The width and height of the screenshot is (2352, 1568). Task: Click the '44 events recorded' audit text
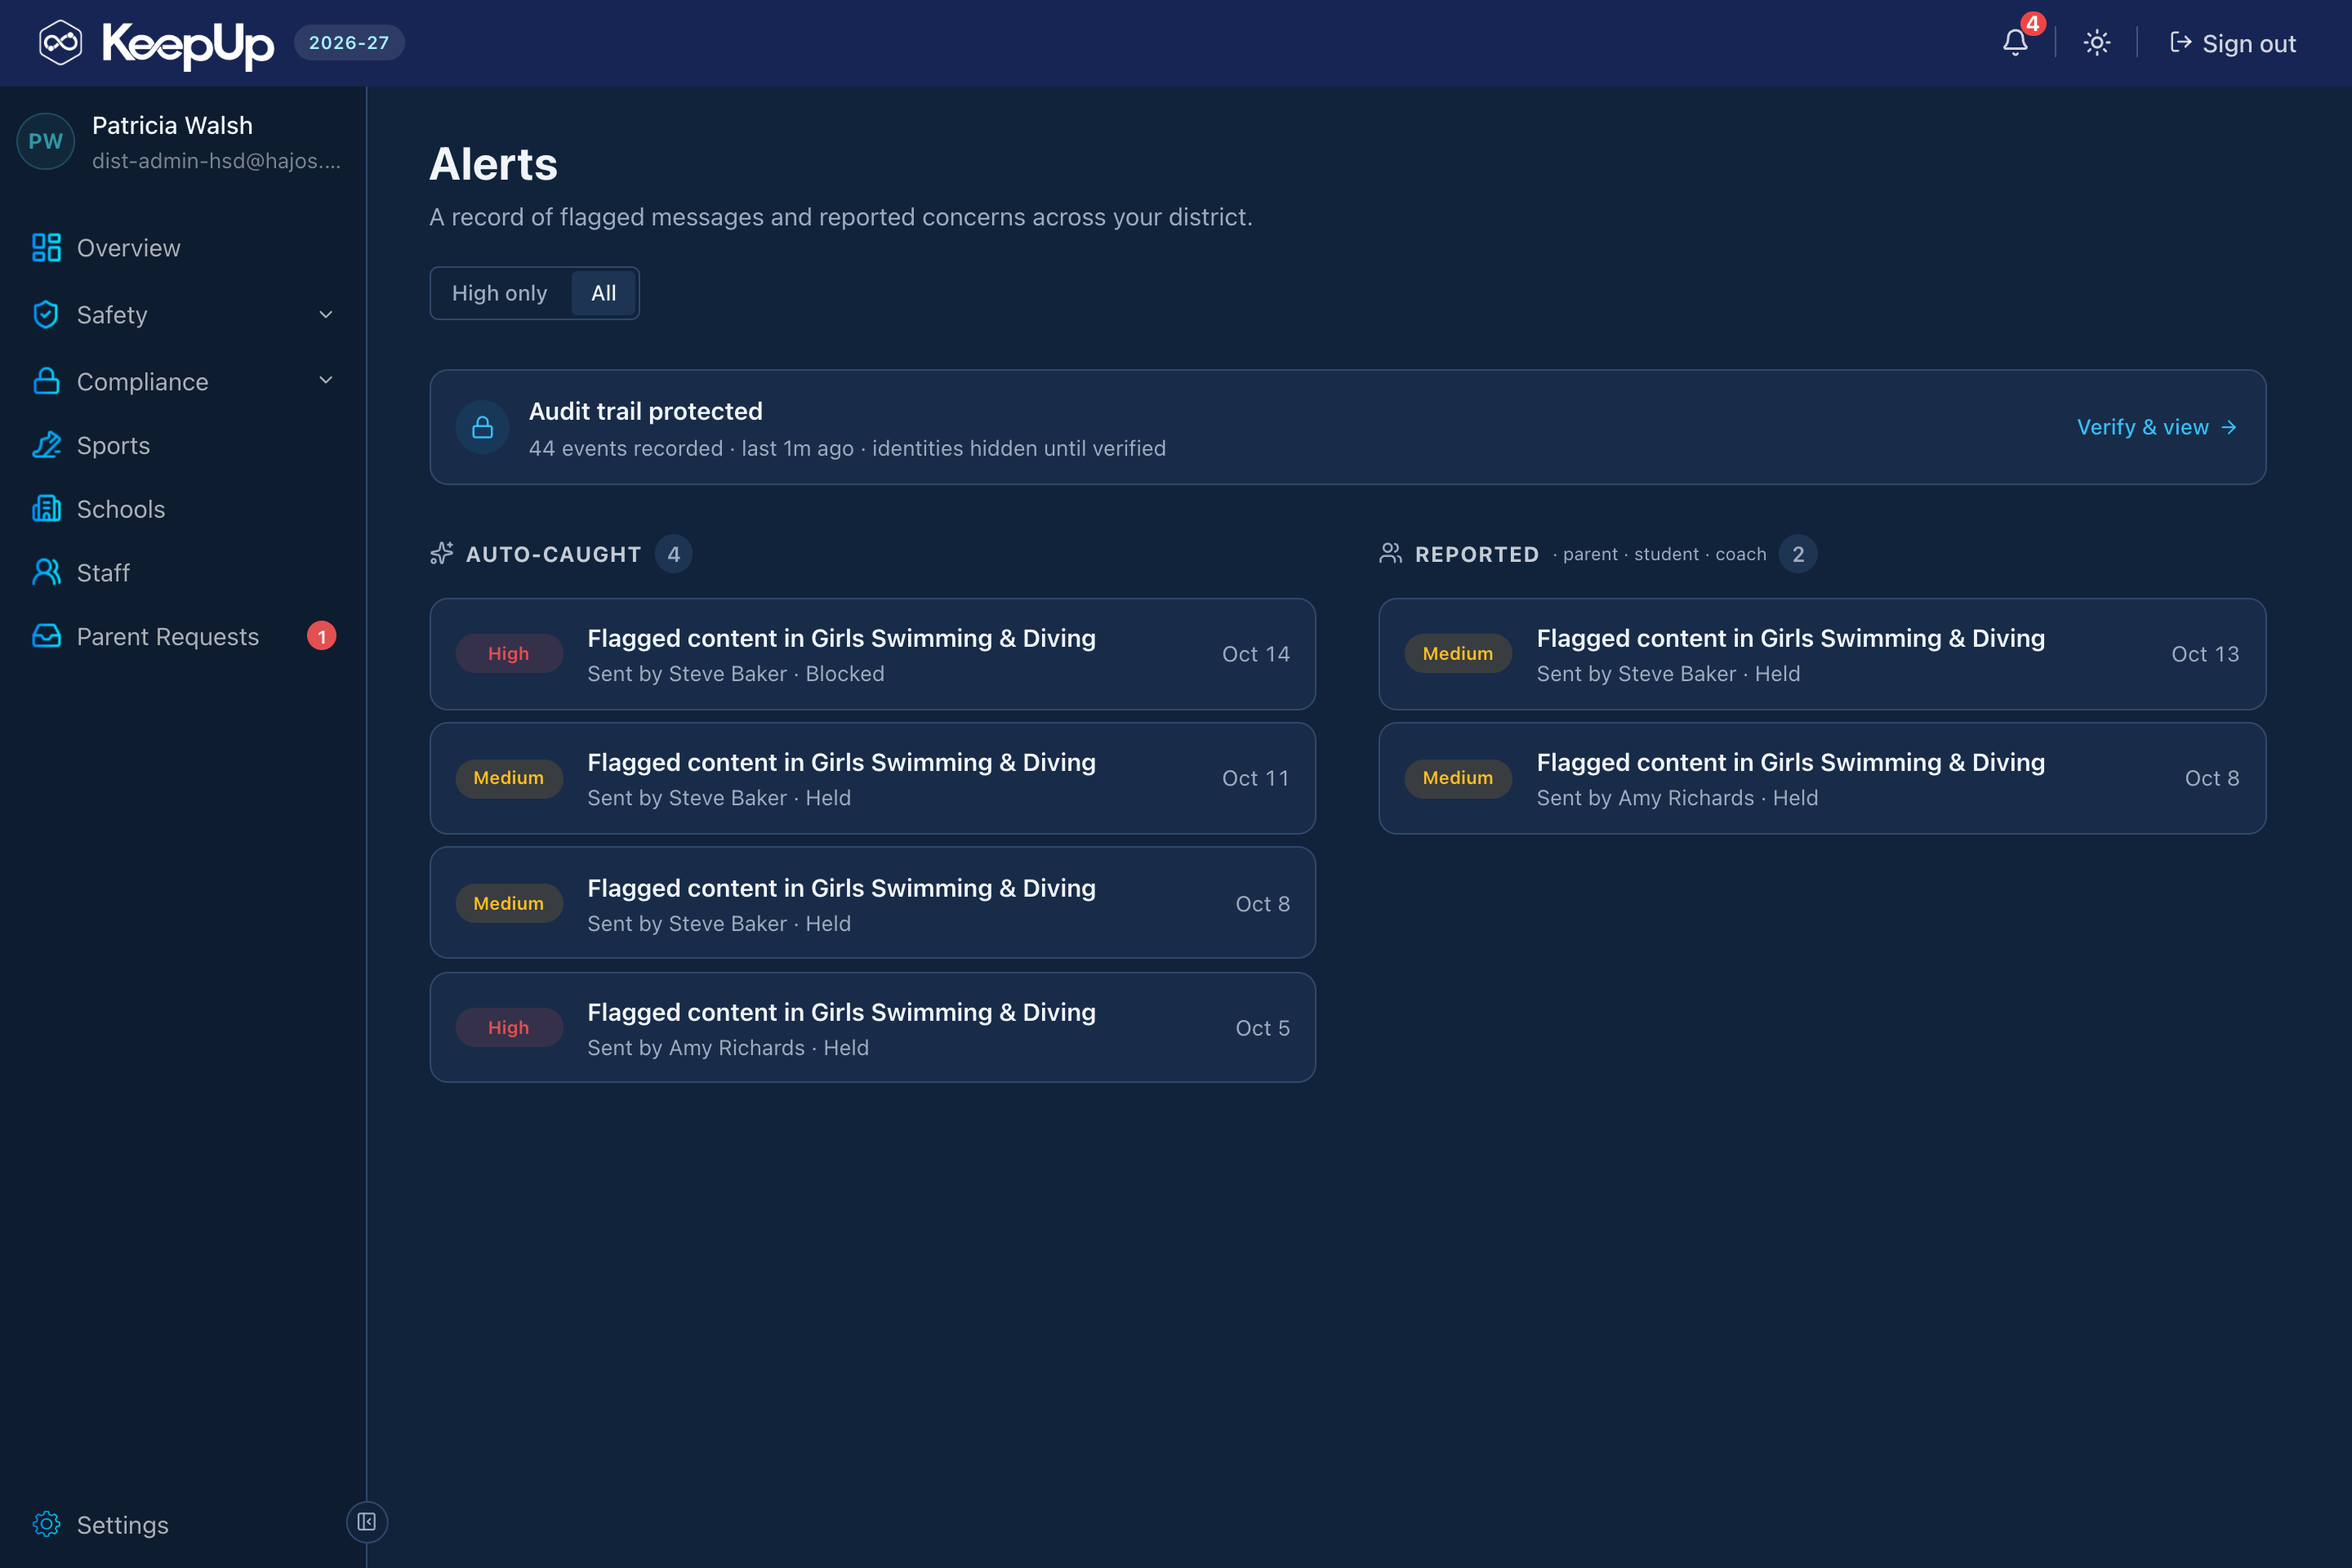tap(625, 448)
